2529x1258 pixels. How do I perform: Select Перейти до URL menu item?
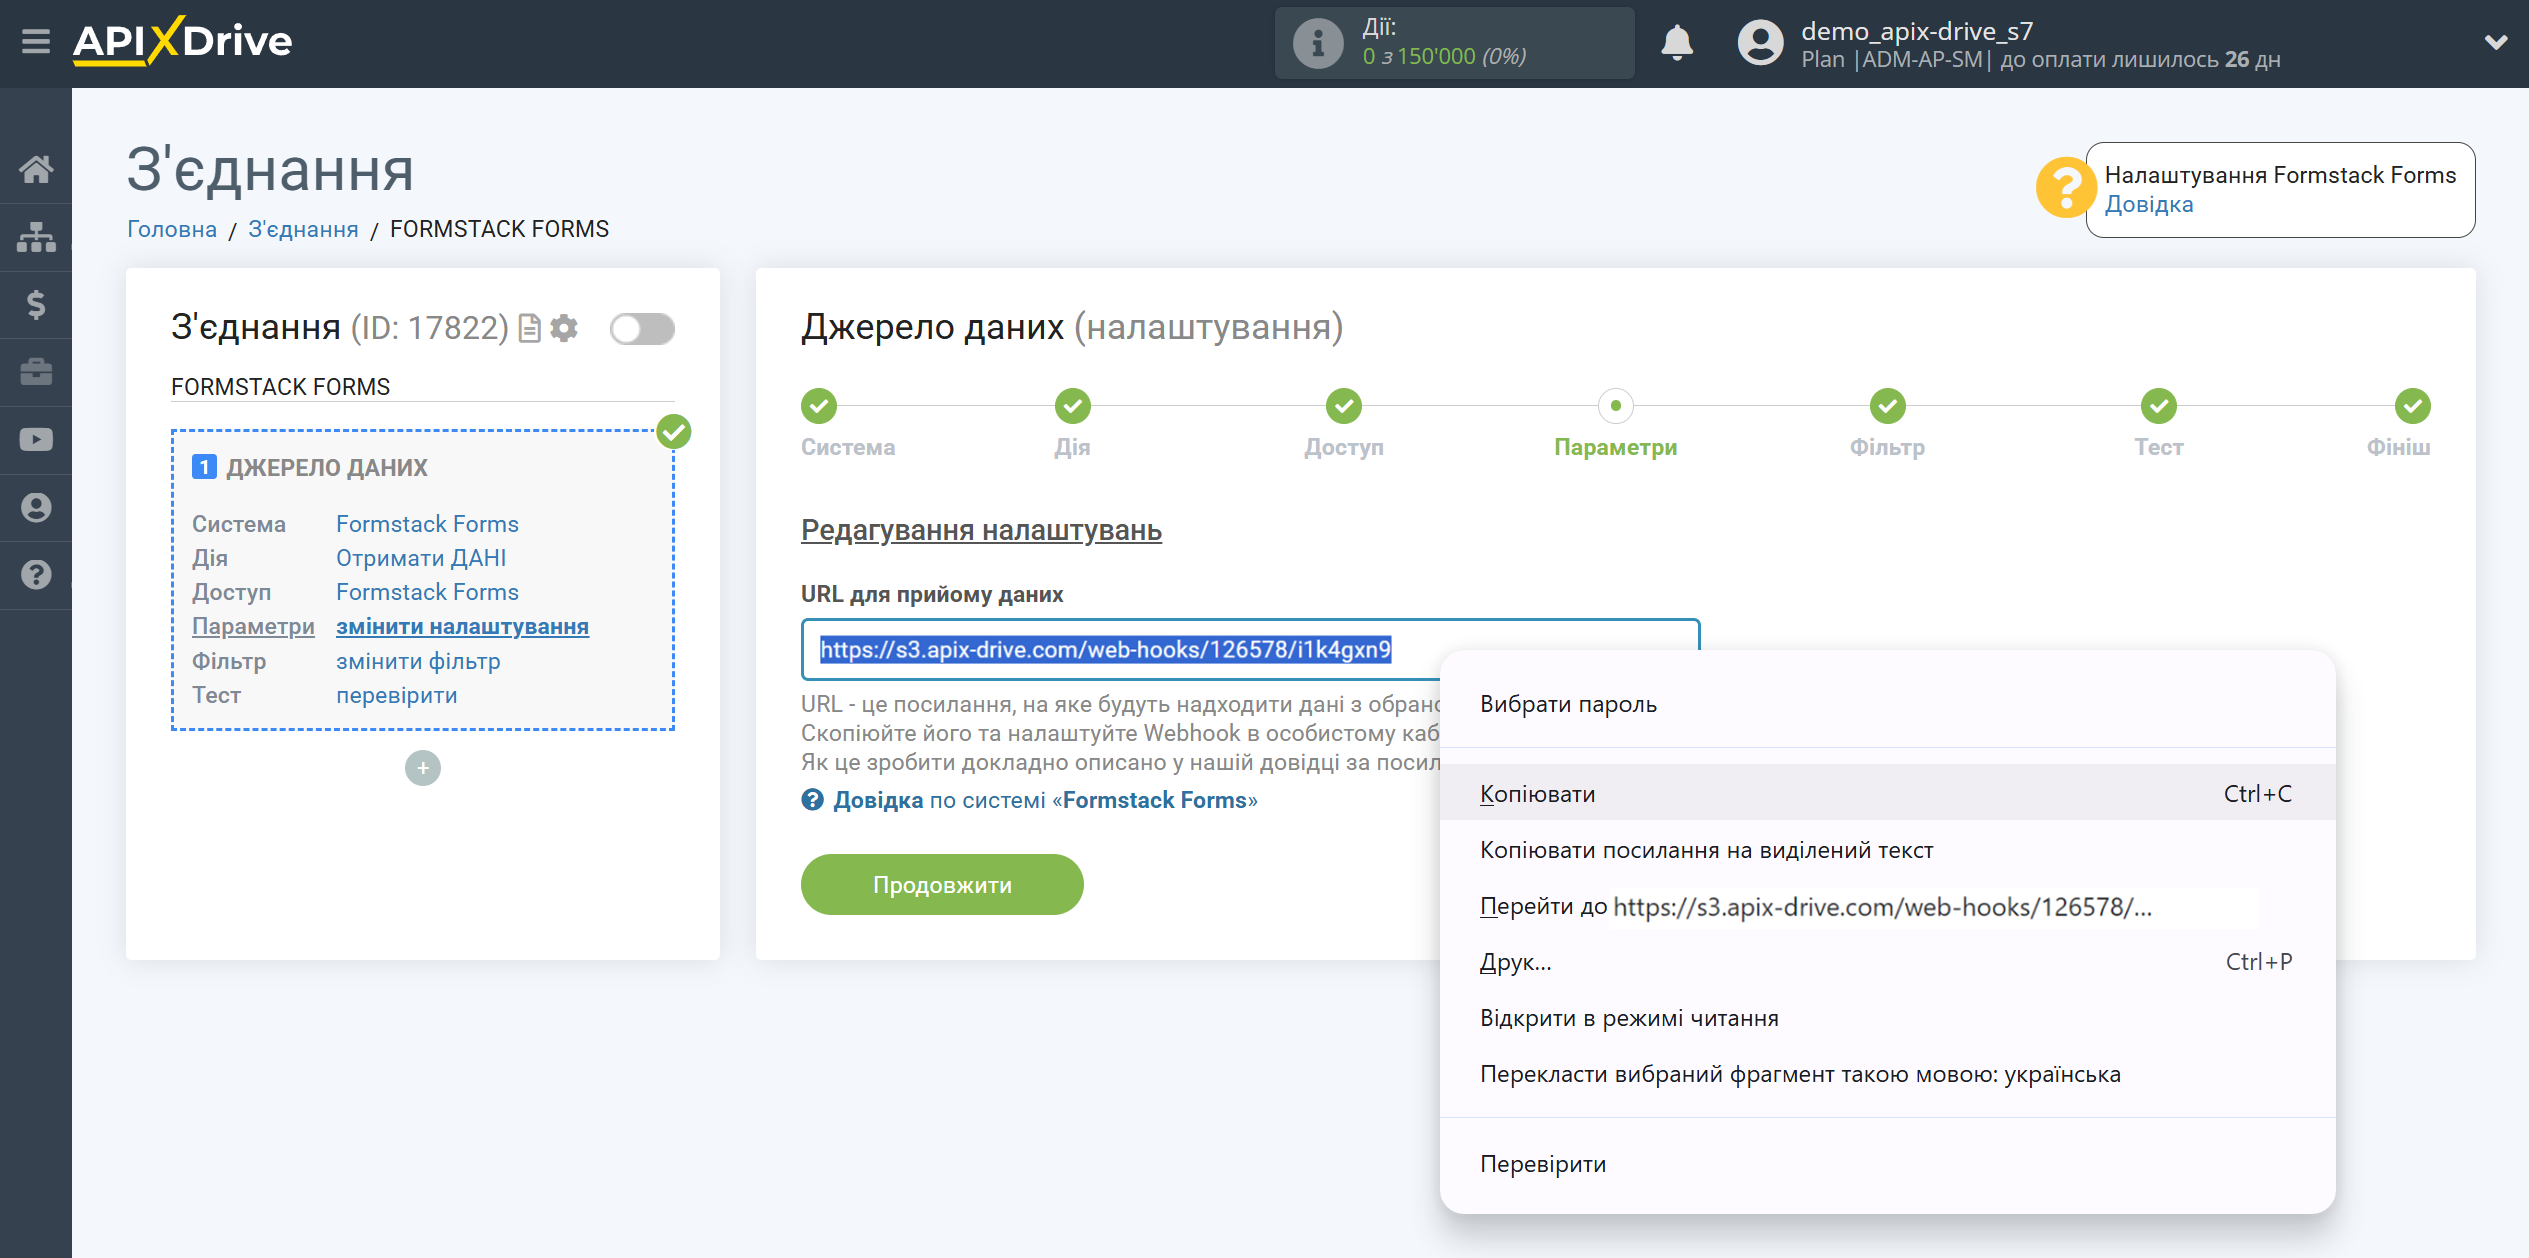pos(1887,906)
